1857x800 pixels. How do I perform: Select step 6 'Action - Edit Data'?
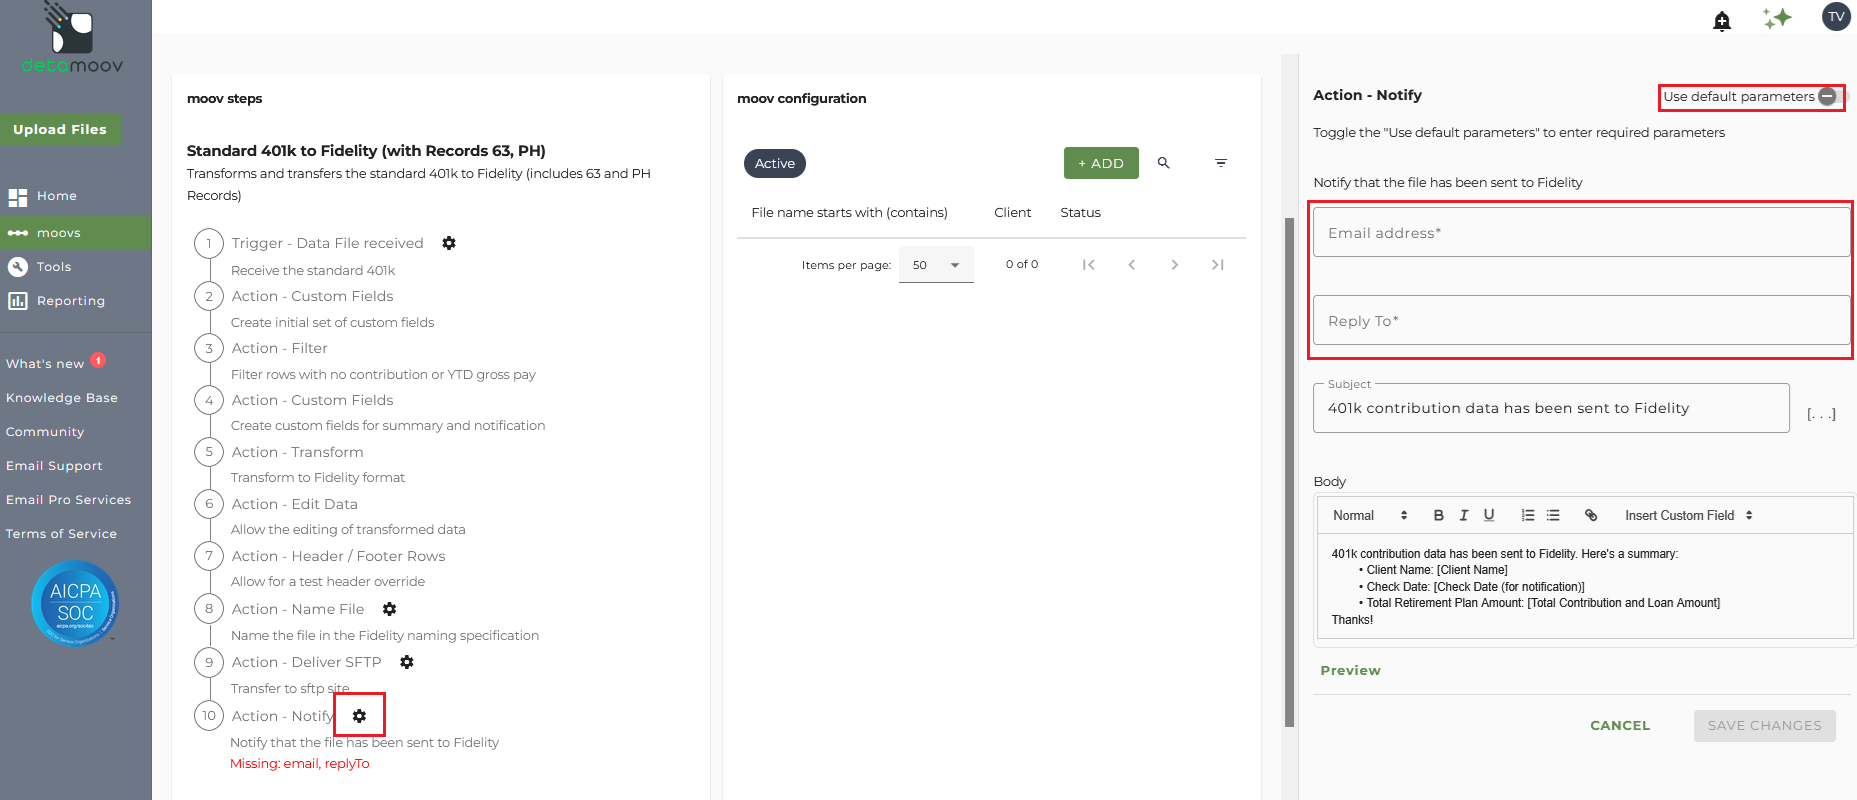pyautogui.click(x=294, y=504)
